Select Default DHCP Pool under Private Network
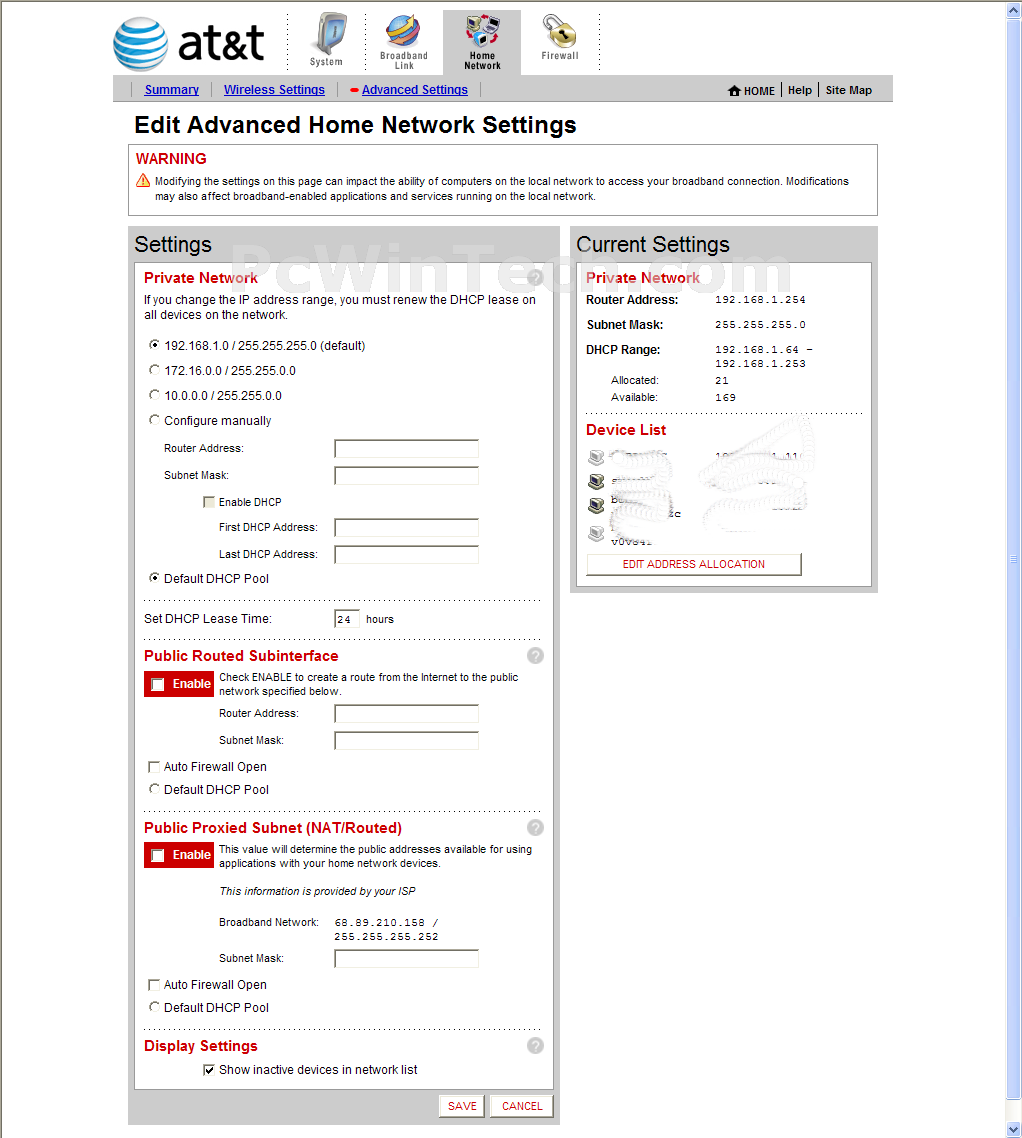The image size is (1022, 1138). coord(154,578)
